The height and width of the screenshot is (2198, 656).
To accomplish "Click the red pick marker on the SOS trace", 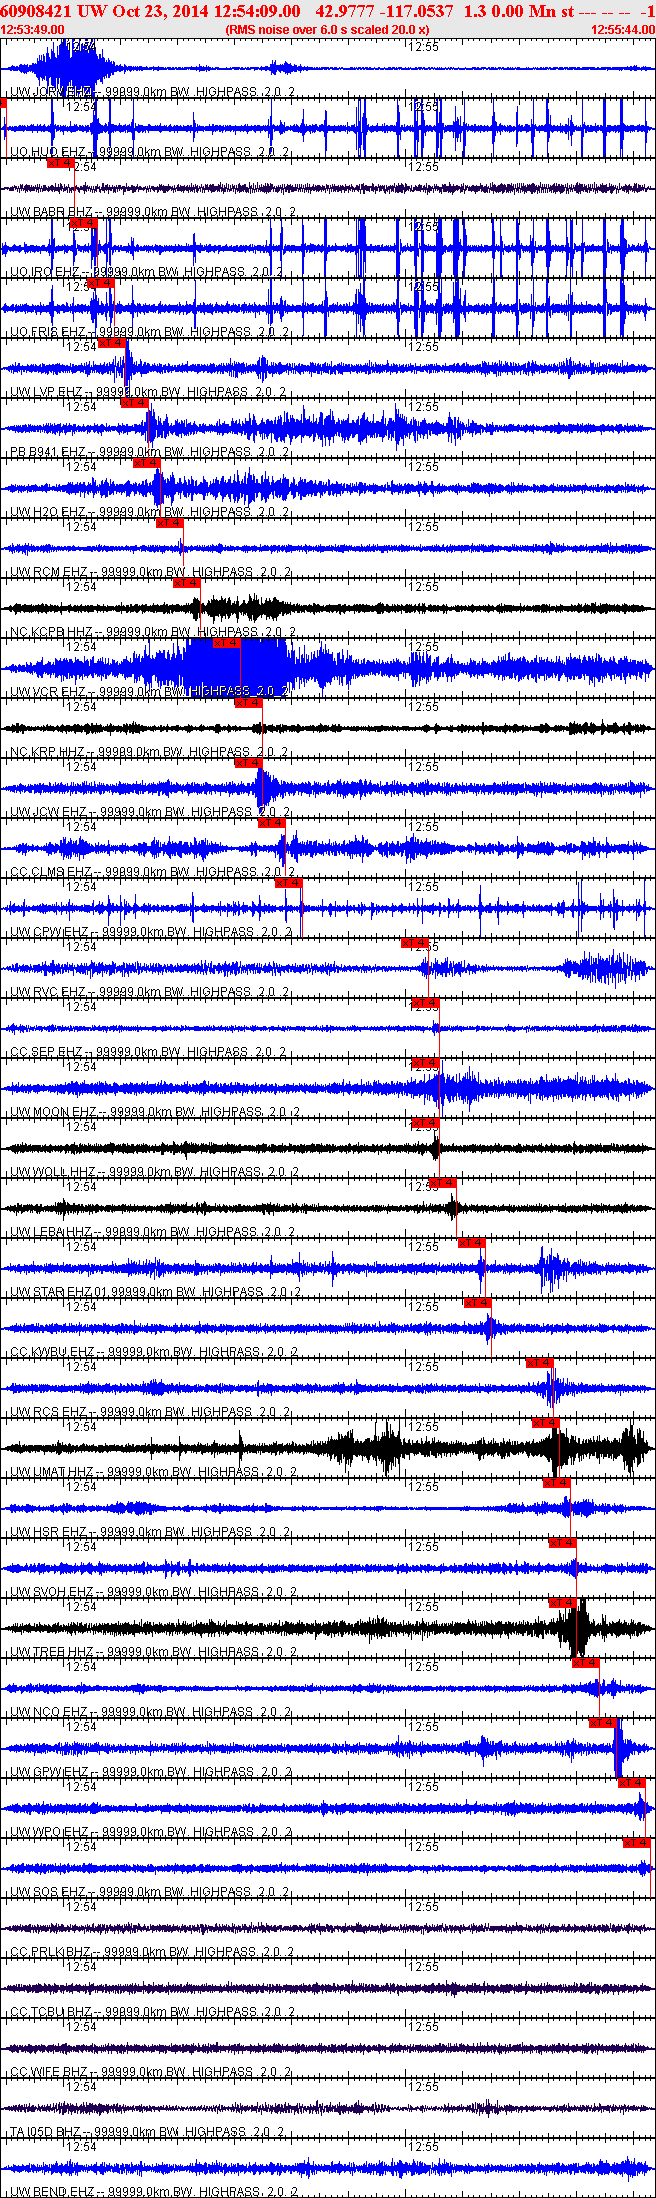I will [637, 1843].
